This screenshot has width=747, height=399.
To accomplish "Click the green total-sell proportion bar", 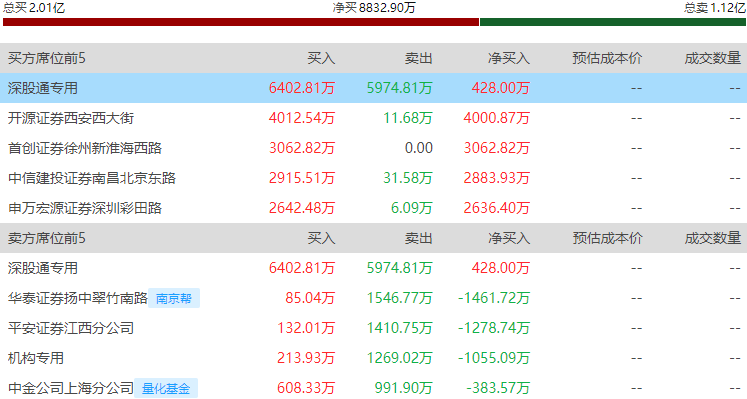I will [x=613, y=22].
